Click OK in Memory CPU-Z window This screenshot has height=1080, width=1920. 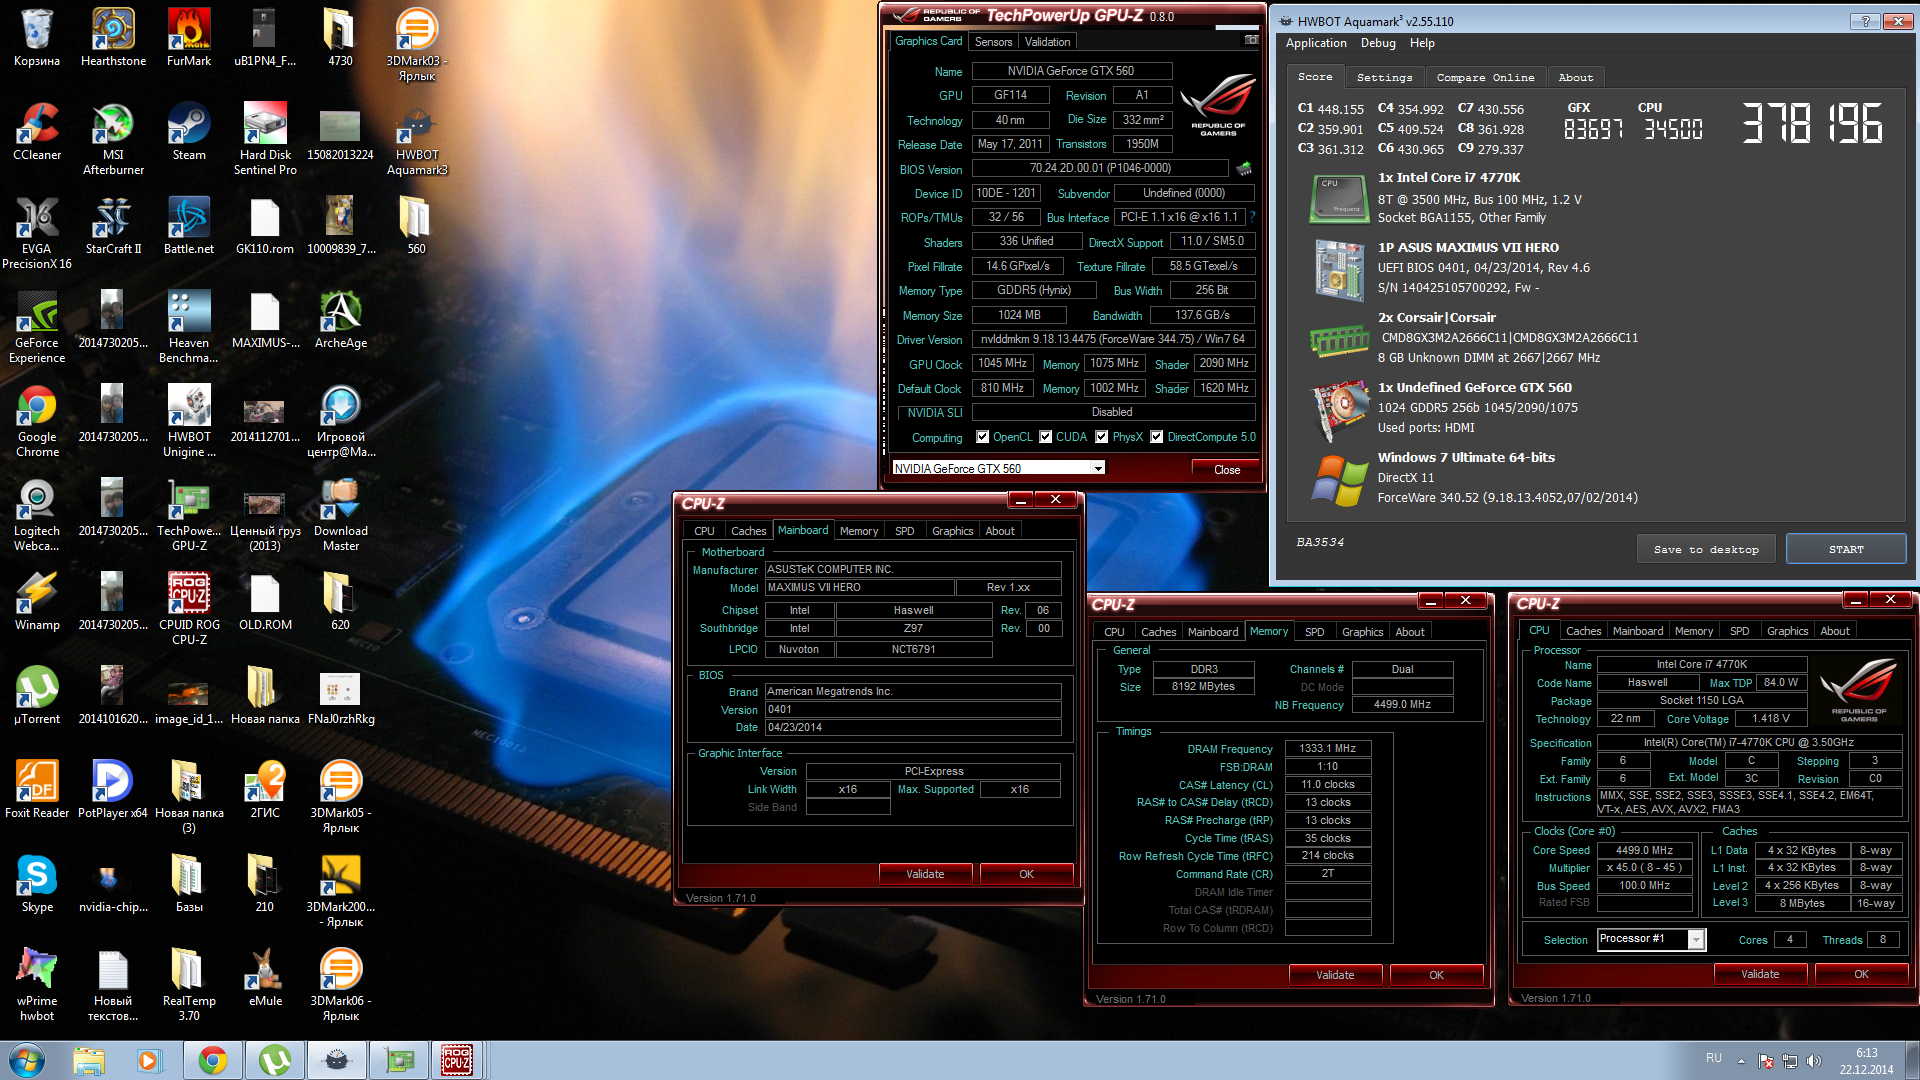pos(1436,975)
